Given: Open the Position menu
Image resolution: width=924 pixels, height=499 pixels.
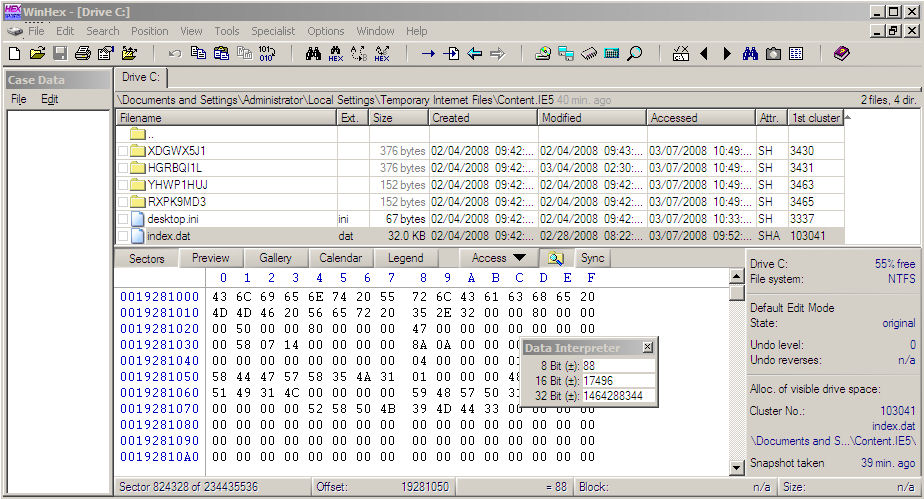Looking at the screenshot, I should 150,31.
